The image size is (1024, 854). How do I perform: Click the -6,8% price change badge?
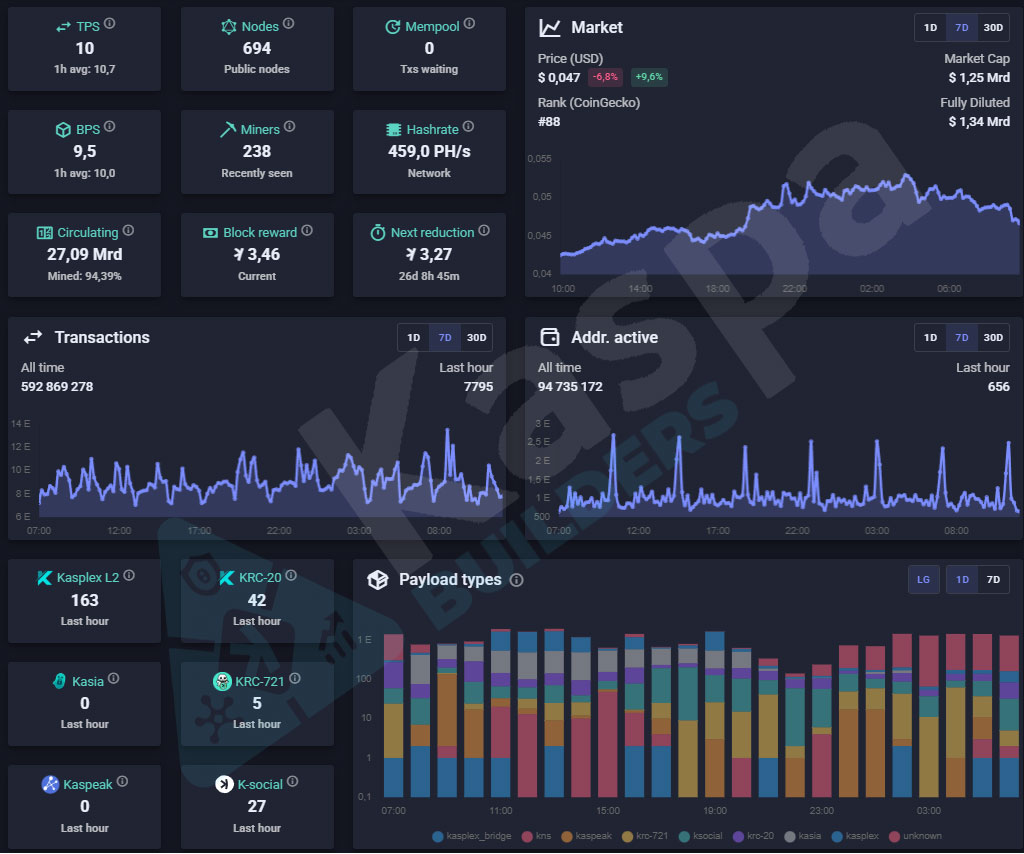point(605,77)
